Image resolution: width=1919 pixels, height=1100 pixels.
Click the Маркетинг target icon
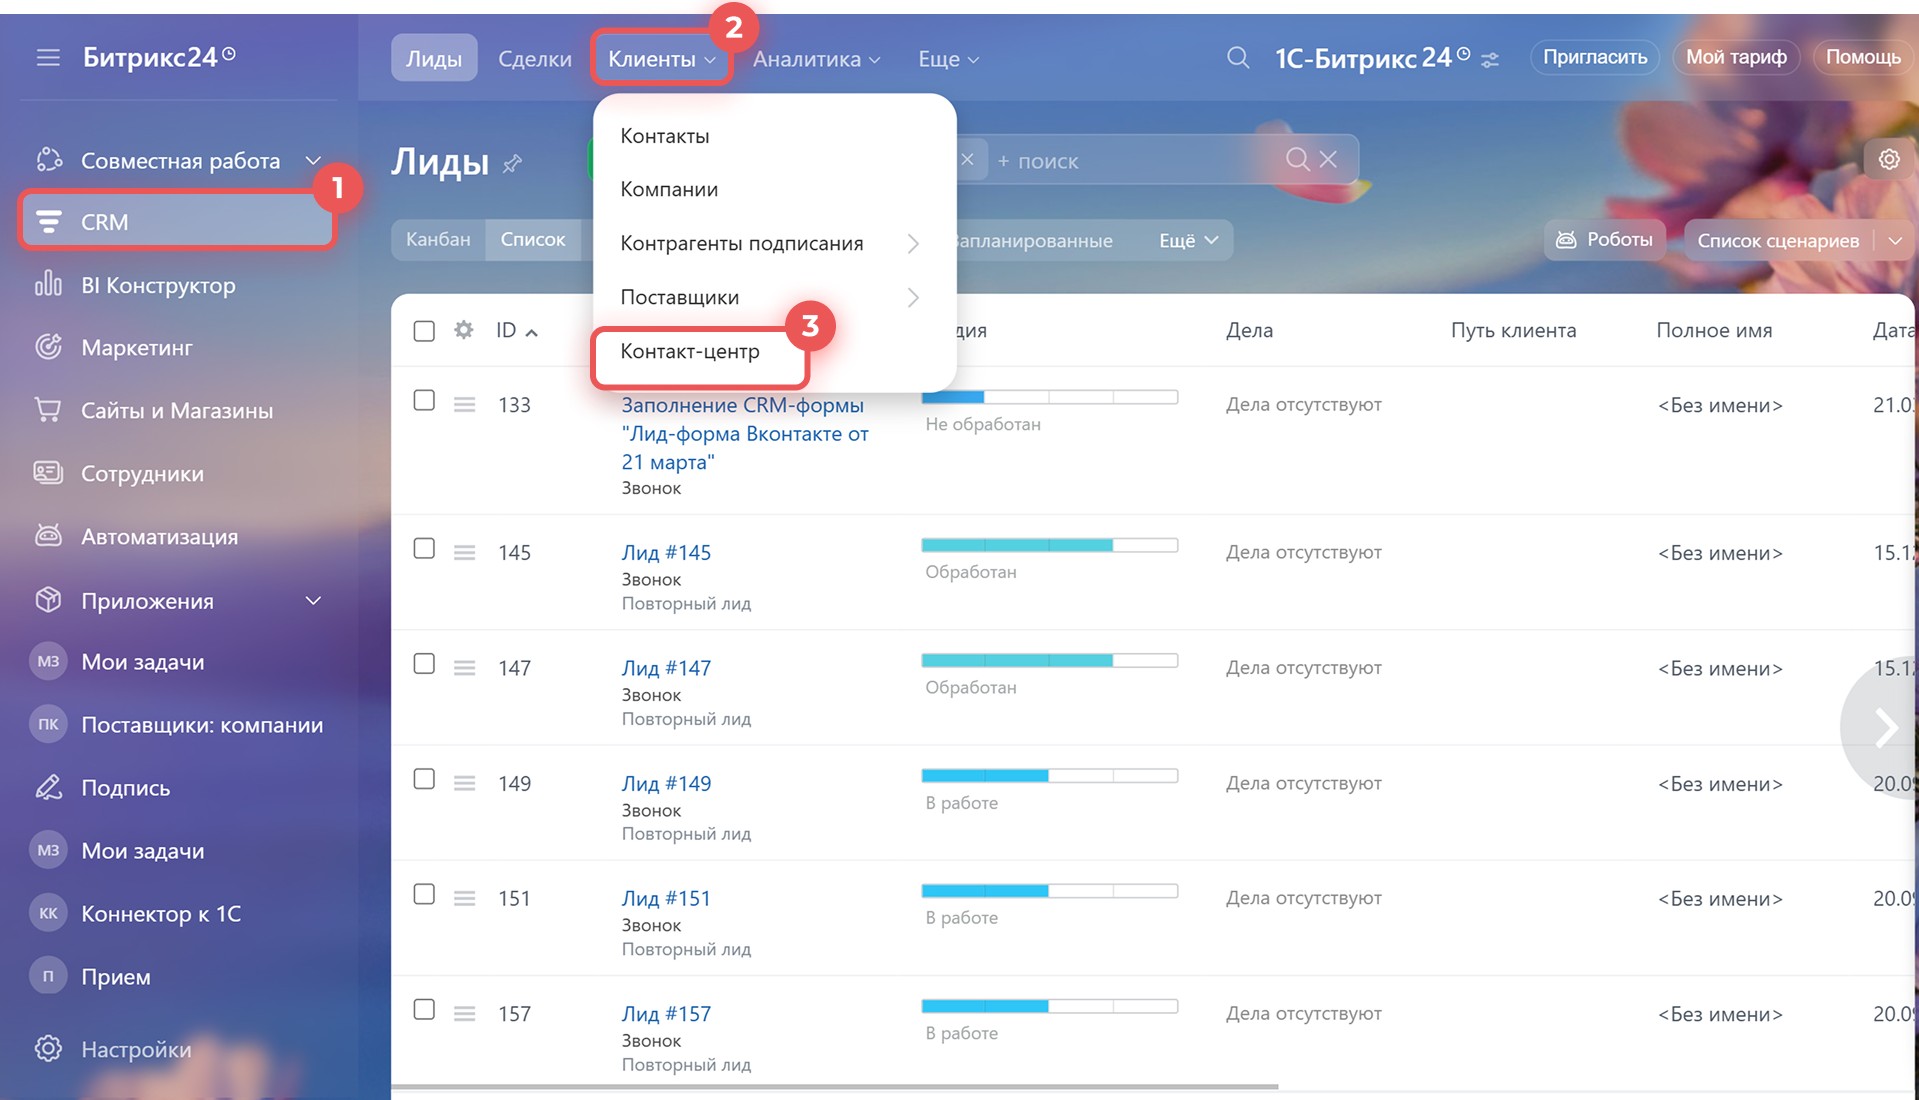[48, 347]
